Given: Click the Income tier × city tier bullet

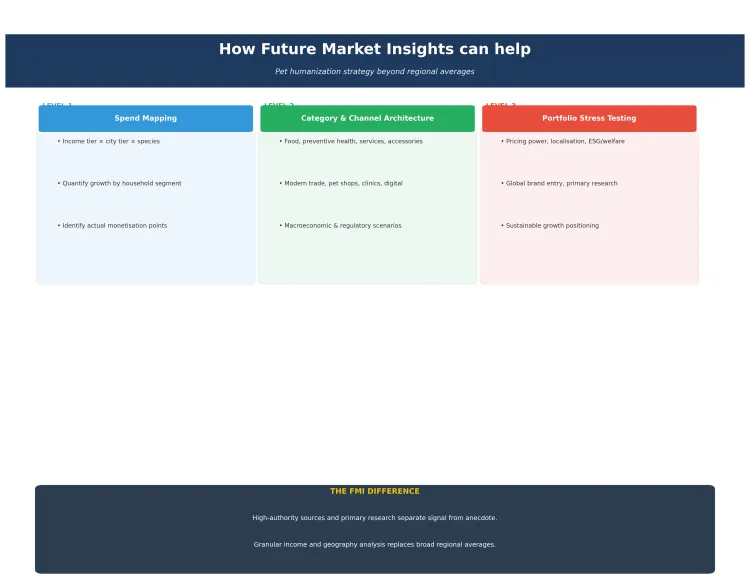Looking at the screenshot, I should coord(110,142).
